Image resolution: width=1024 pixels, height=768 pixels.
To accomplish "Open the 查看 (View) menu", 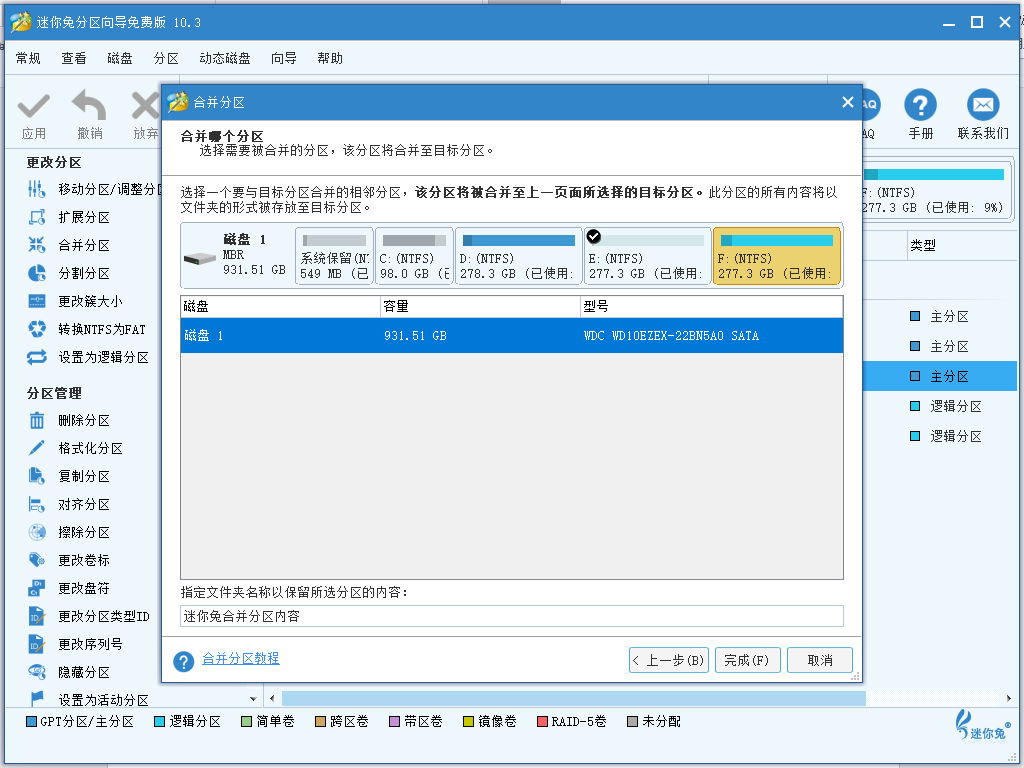I will tap(74, 58).
